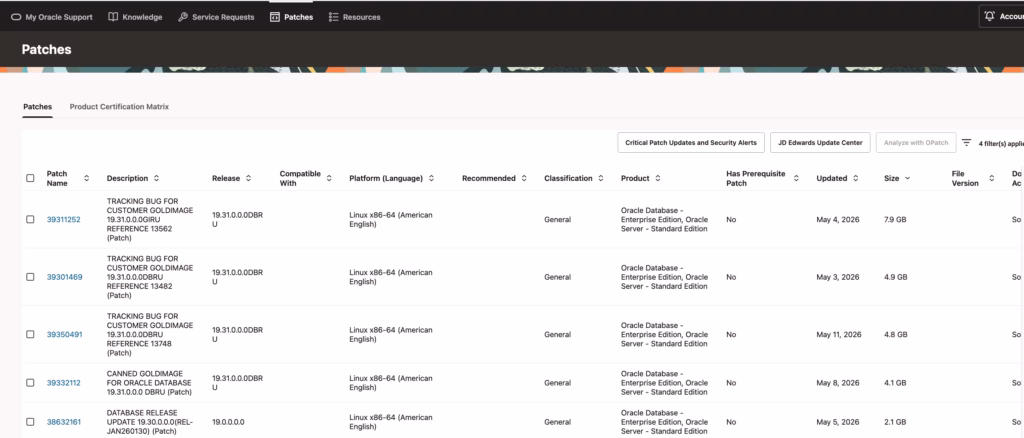Screen dimensions: 1024x438
Task: Check the box for patch 39350491
Action: click(x=30, y=334)
